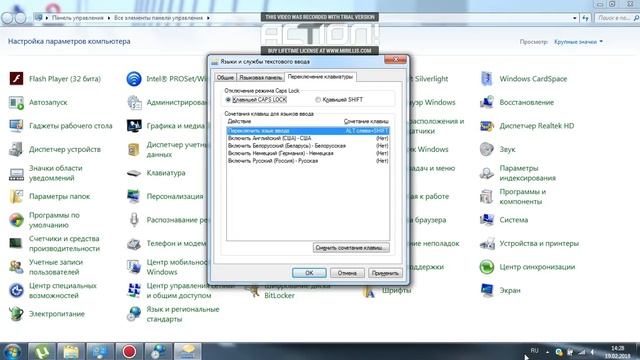The height and width of the screenshot is (360, 640).
Task: Select row Включить Русский (Россия)
Action: (308, 161)
